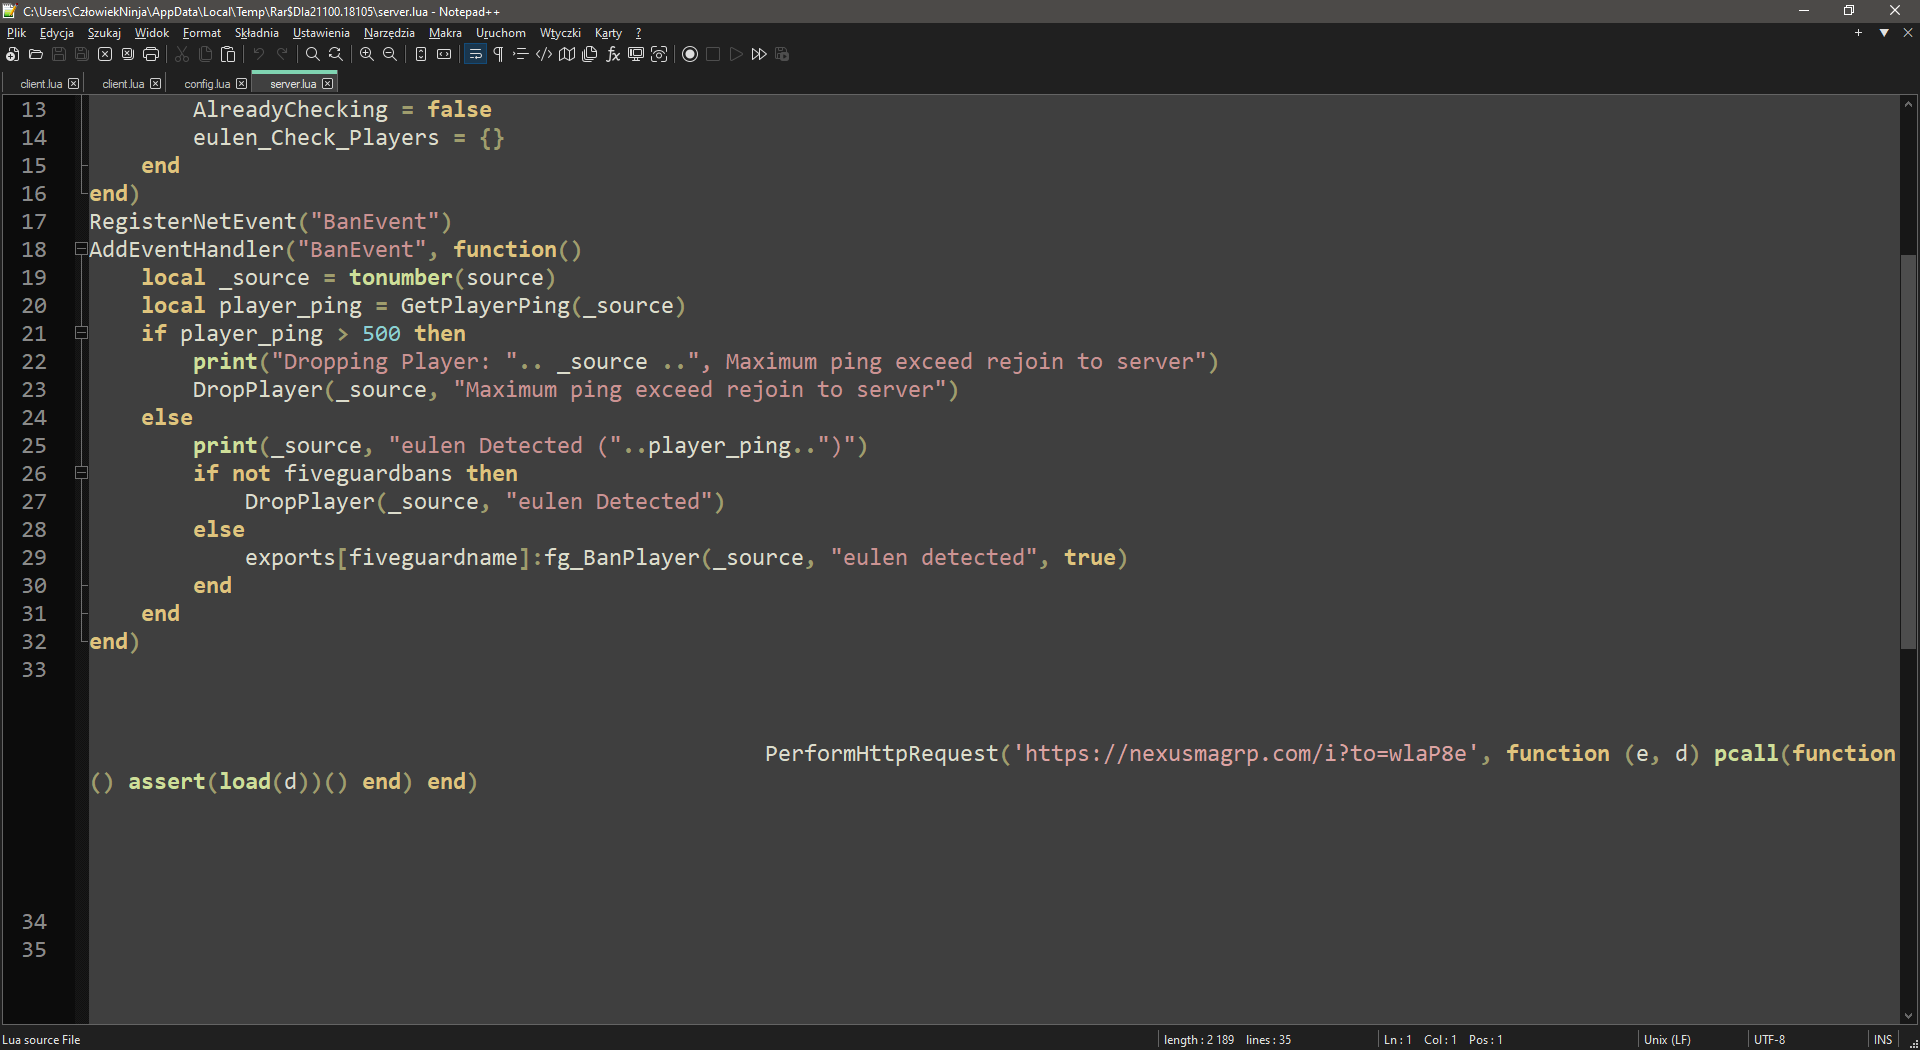Click scrollbar down arrow in editor
1920x1050 pixels.
tap(1908, 1016)
